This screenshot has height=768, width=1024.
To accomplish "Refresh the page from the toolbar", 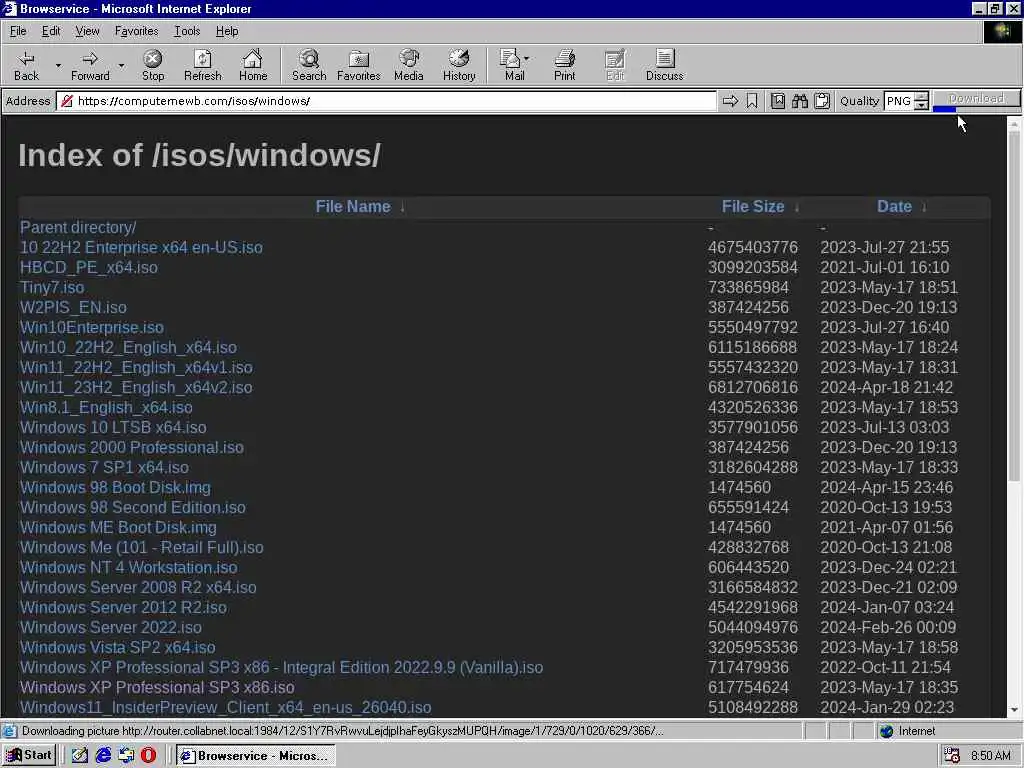I will pyautogui.click(x=202, y=65).
